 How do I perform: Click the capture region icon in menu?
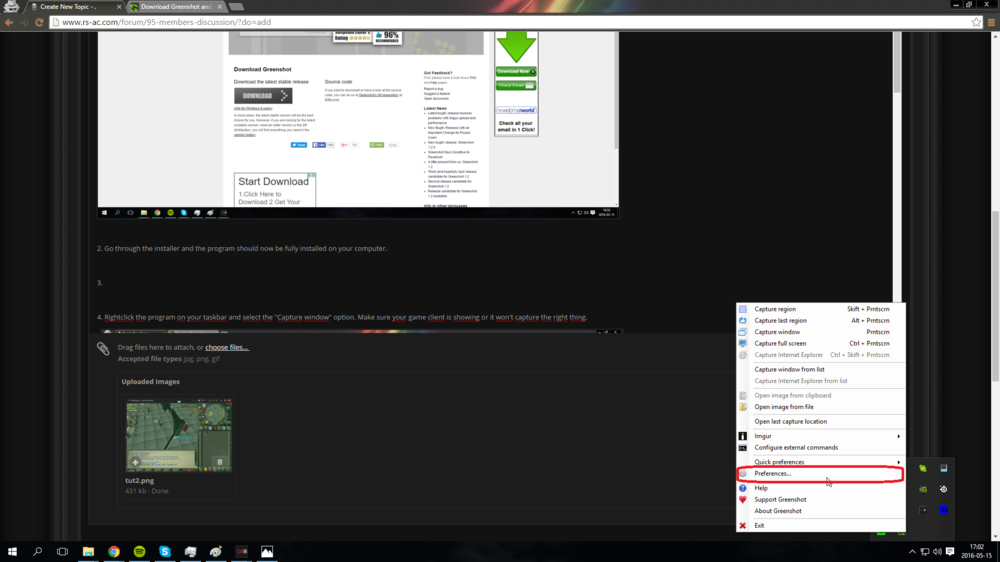click(x=742, y=309)
